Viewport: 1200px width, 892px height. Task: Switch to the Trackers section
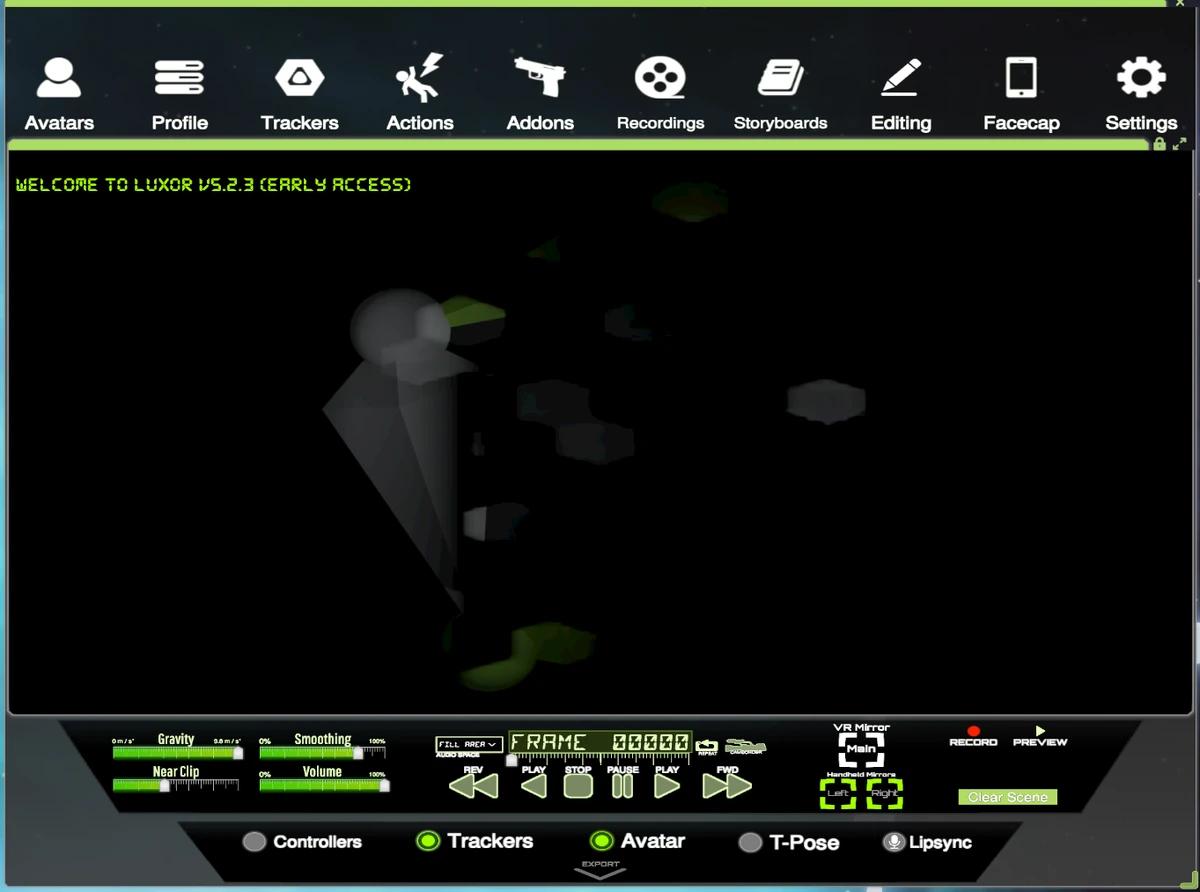tap(300, 90)
